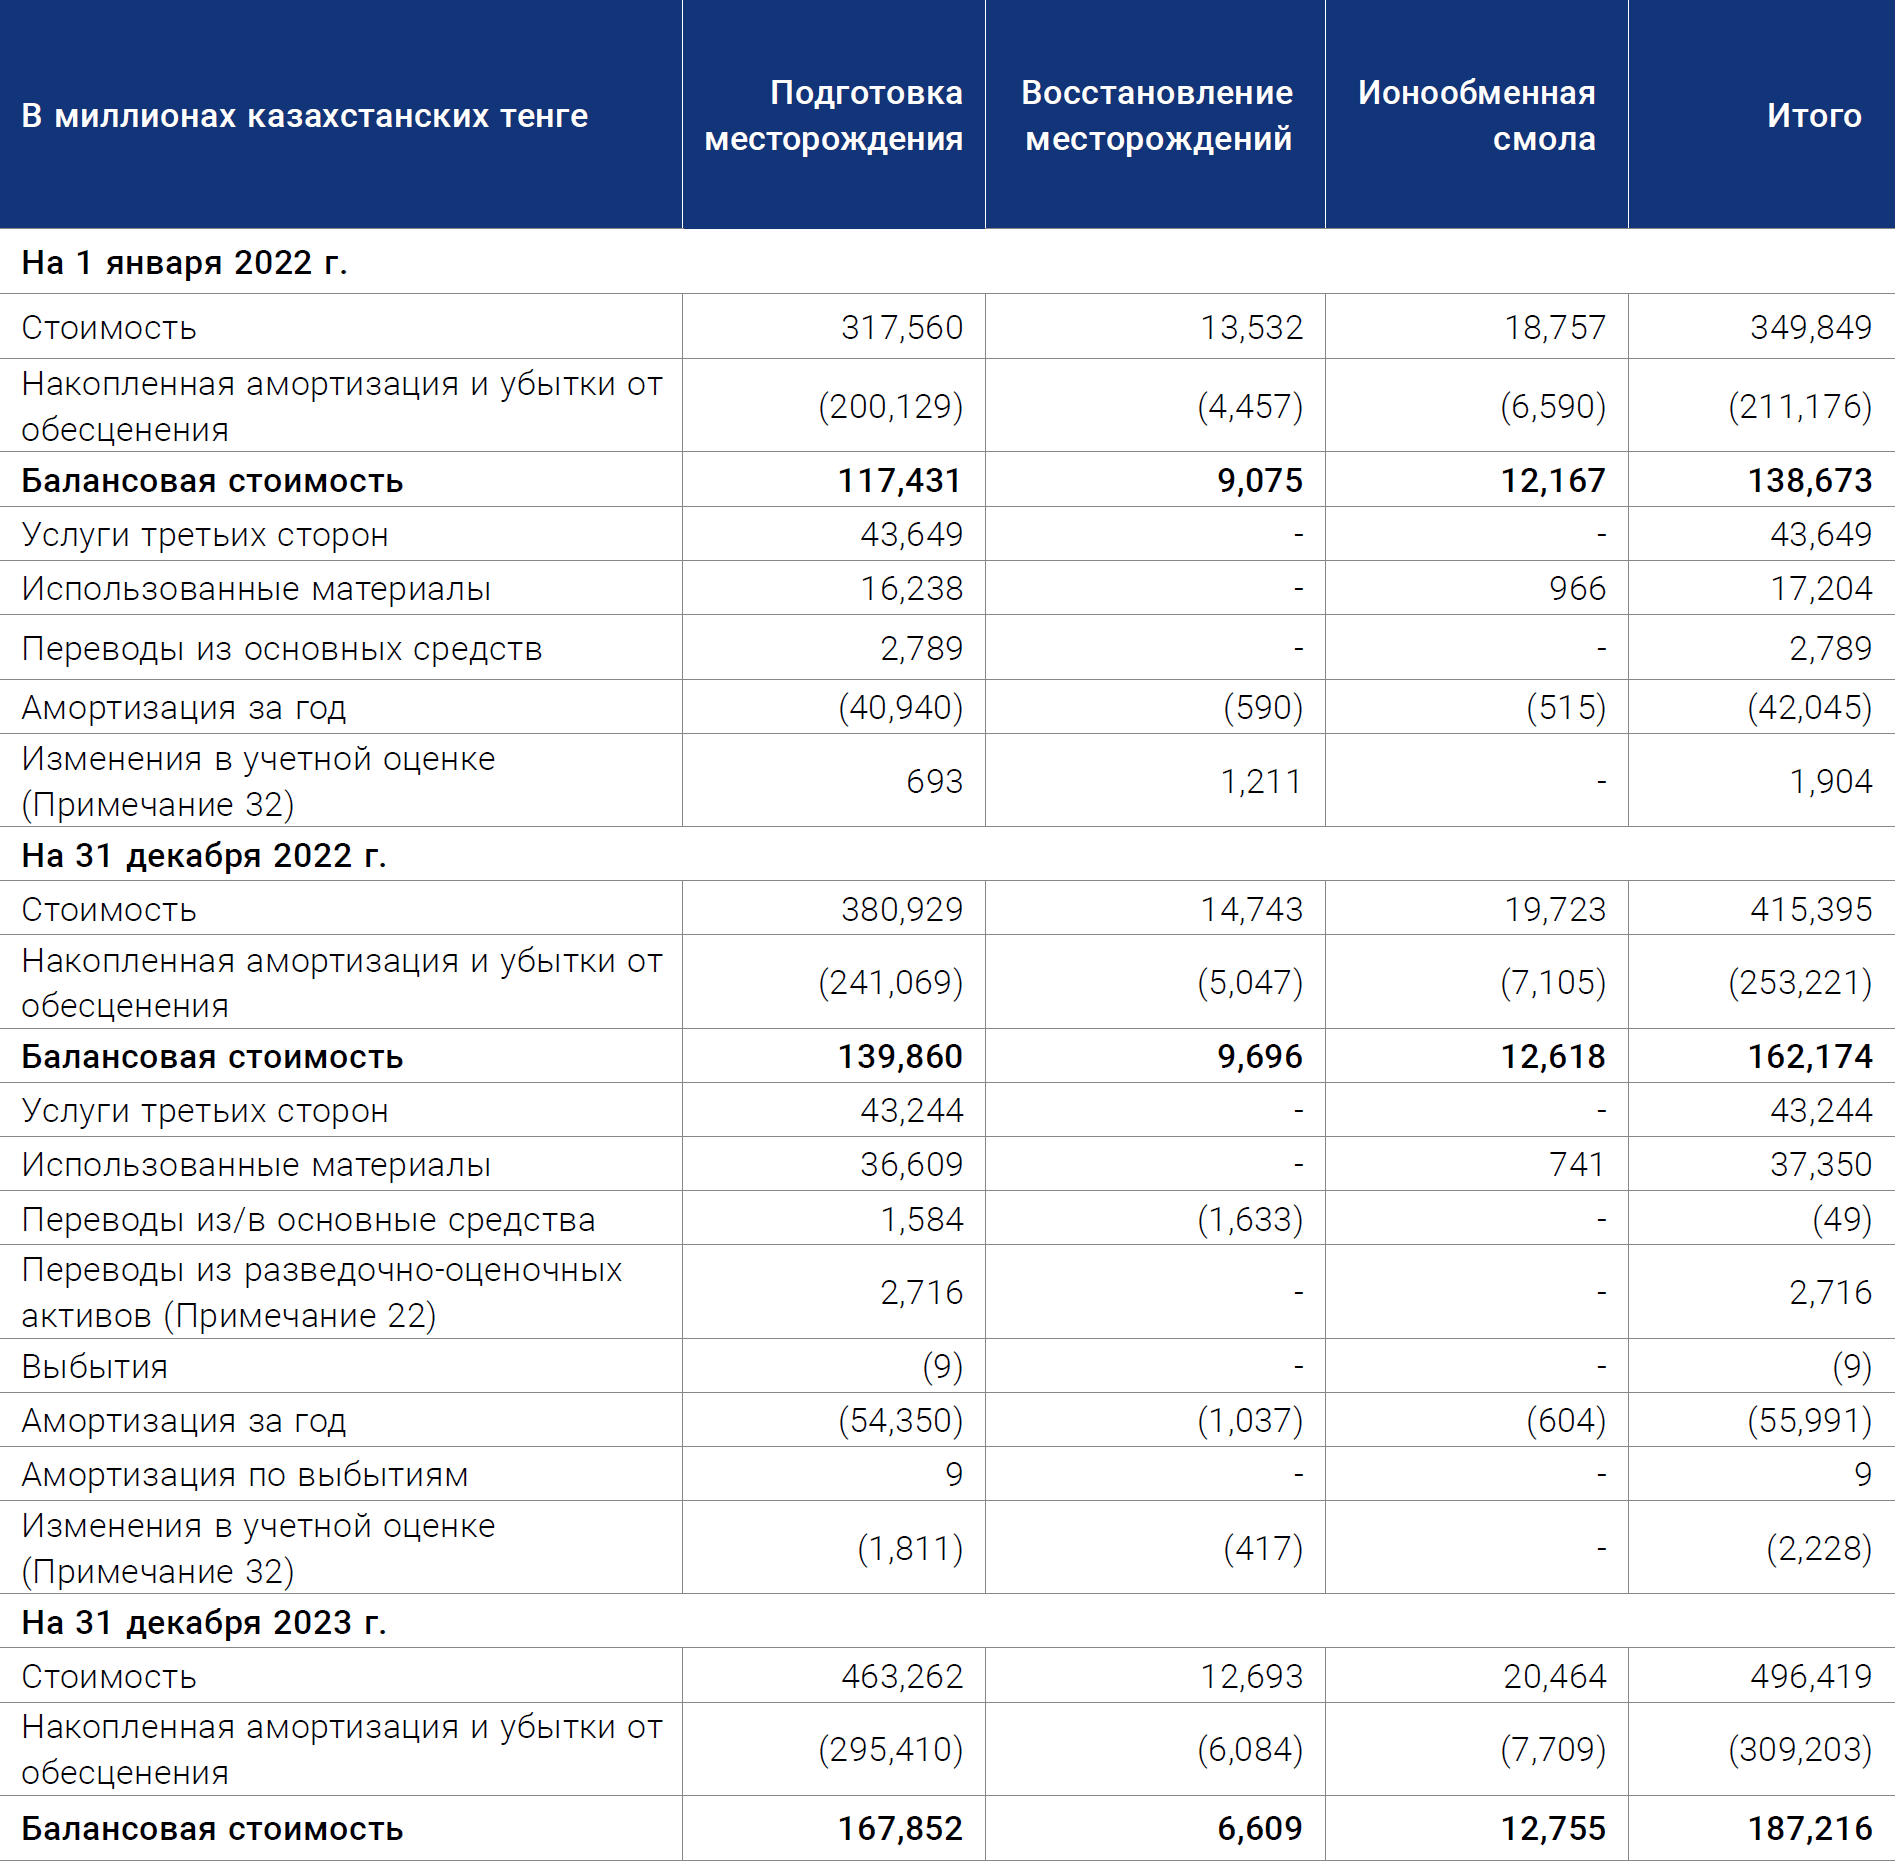Image resolution: width=1895 pixels, height=1861 pixels.
Task: Click the total (49)
Action: (x=1842, y=1220)
